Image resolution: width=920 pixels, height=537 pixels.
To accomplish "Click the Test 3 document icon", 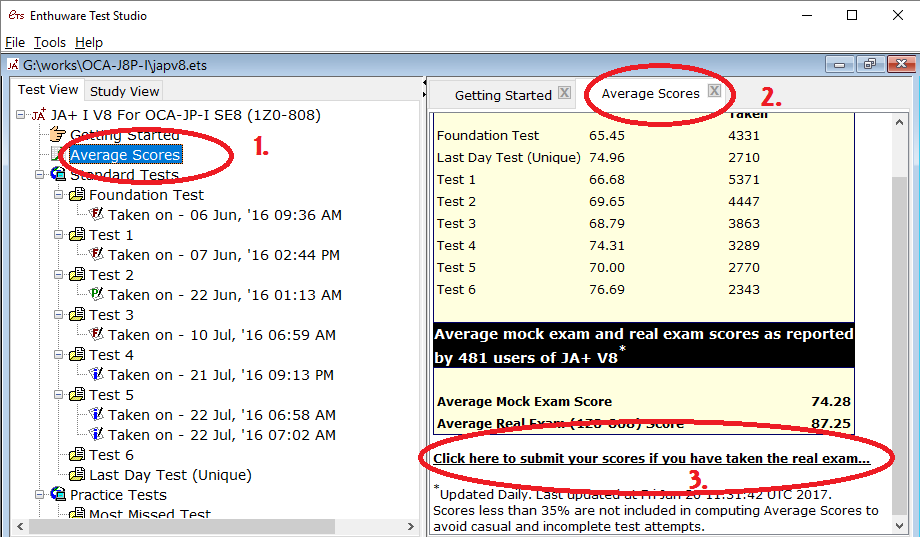I will tap(77, 315).
